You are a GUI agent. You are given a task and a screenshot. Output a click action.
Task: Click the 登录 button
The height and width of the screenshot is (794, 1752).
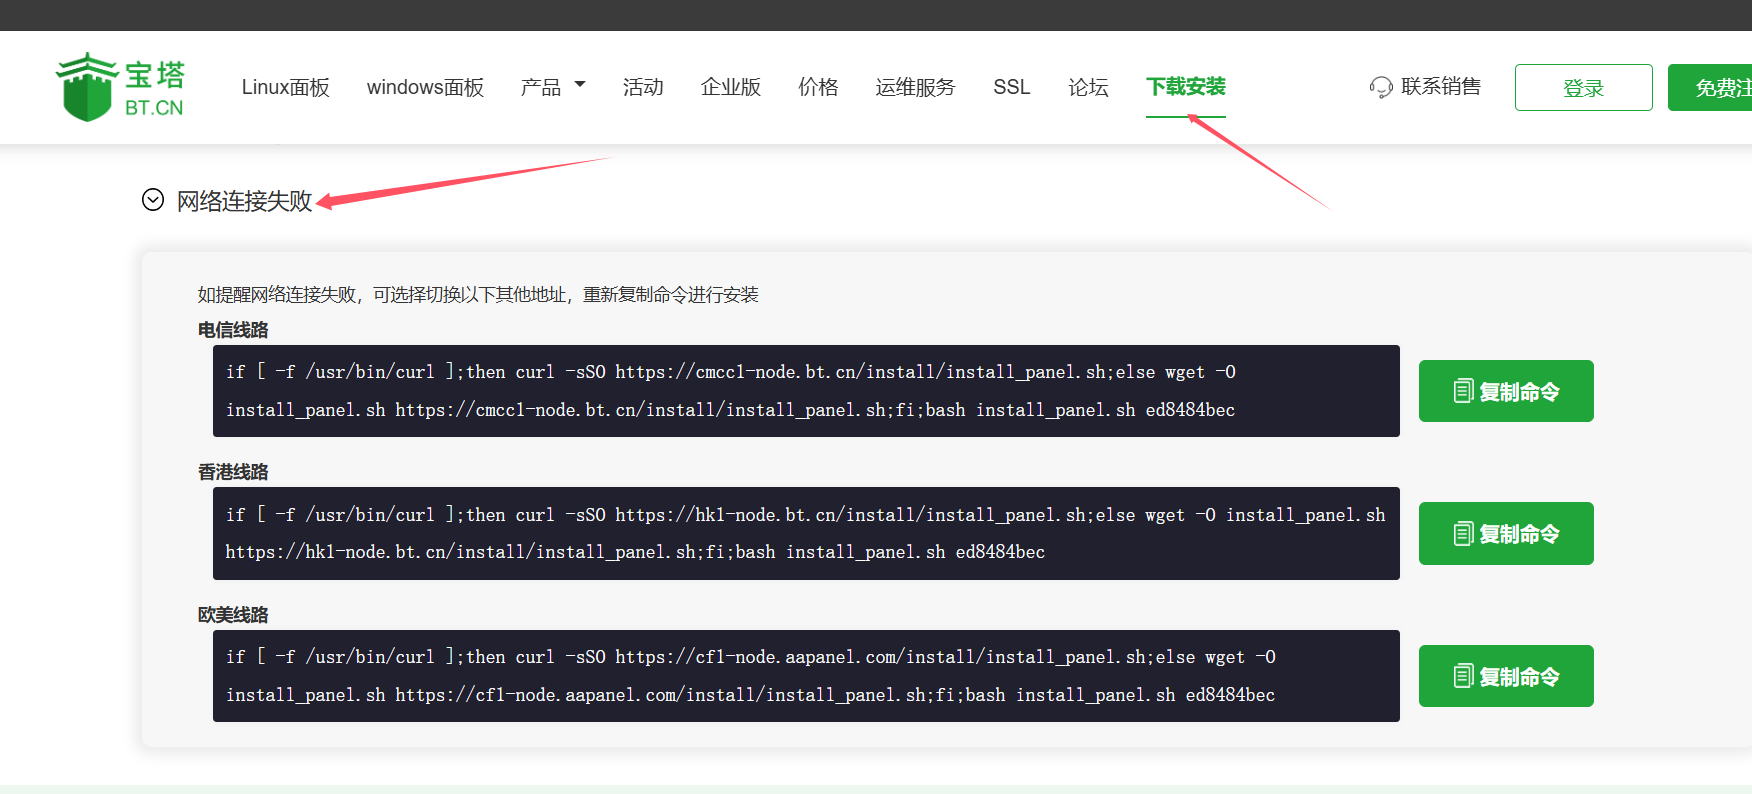[x=1584, y=88]
